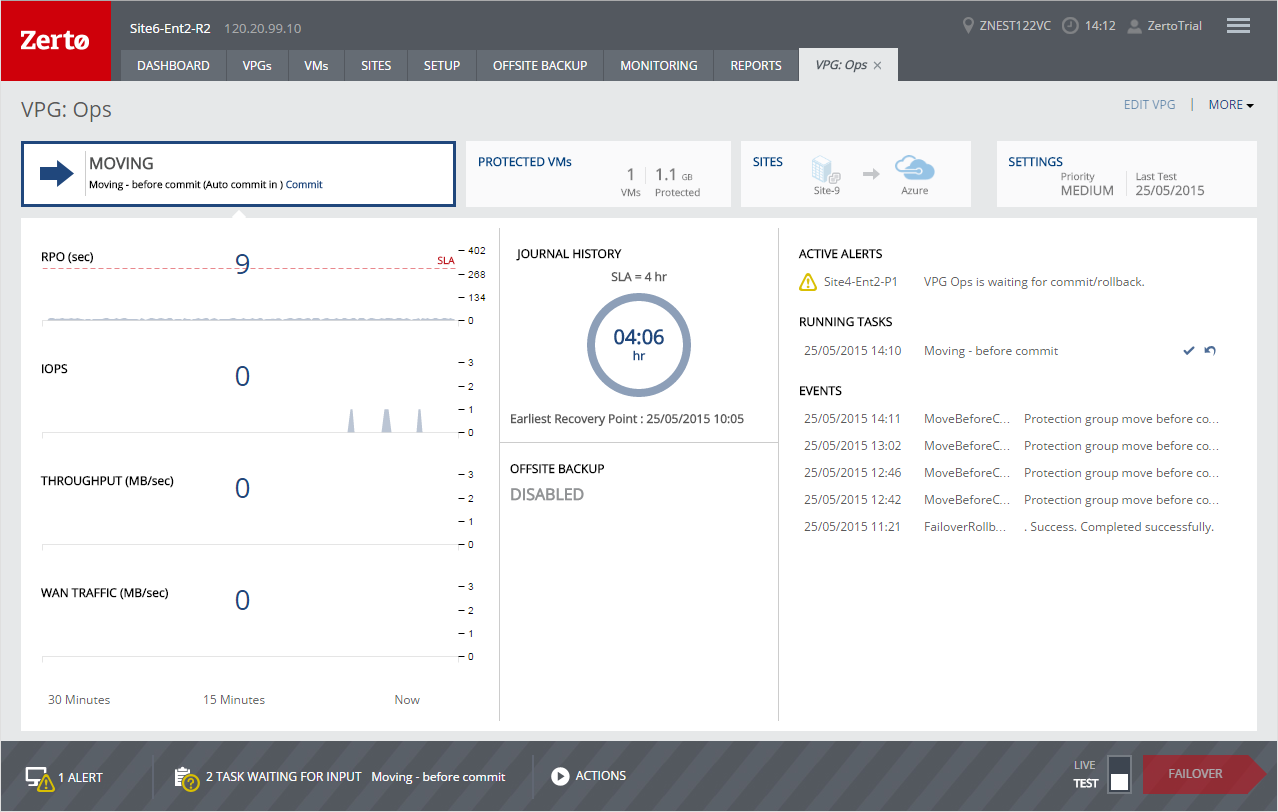Switch to the DASHBOARD tab
Screen dimensions: 1278x812
(x=173, y=65)
